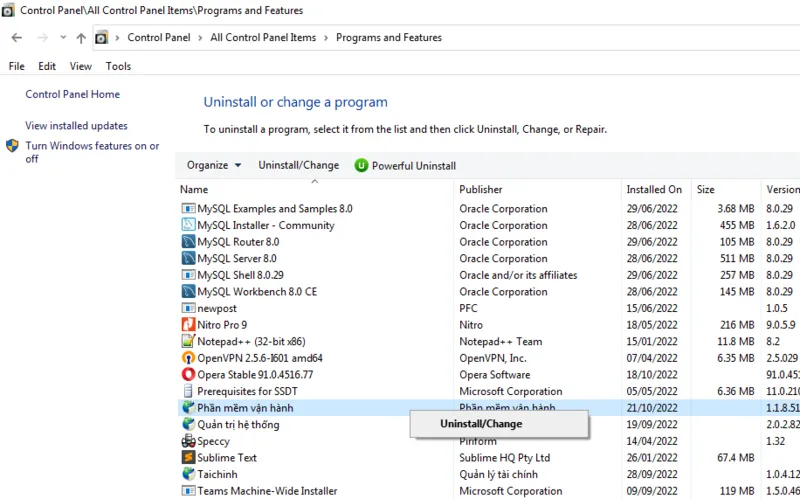Click the MySQL Shell 8.0.29 icon
Viewport: 800px width, 499px height.
[189, 275]
